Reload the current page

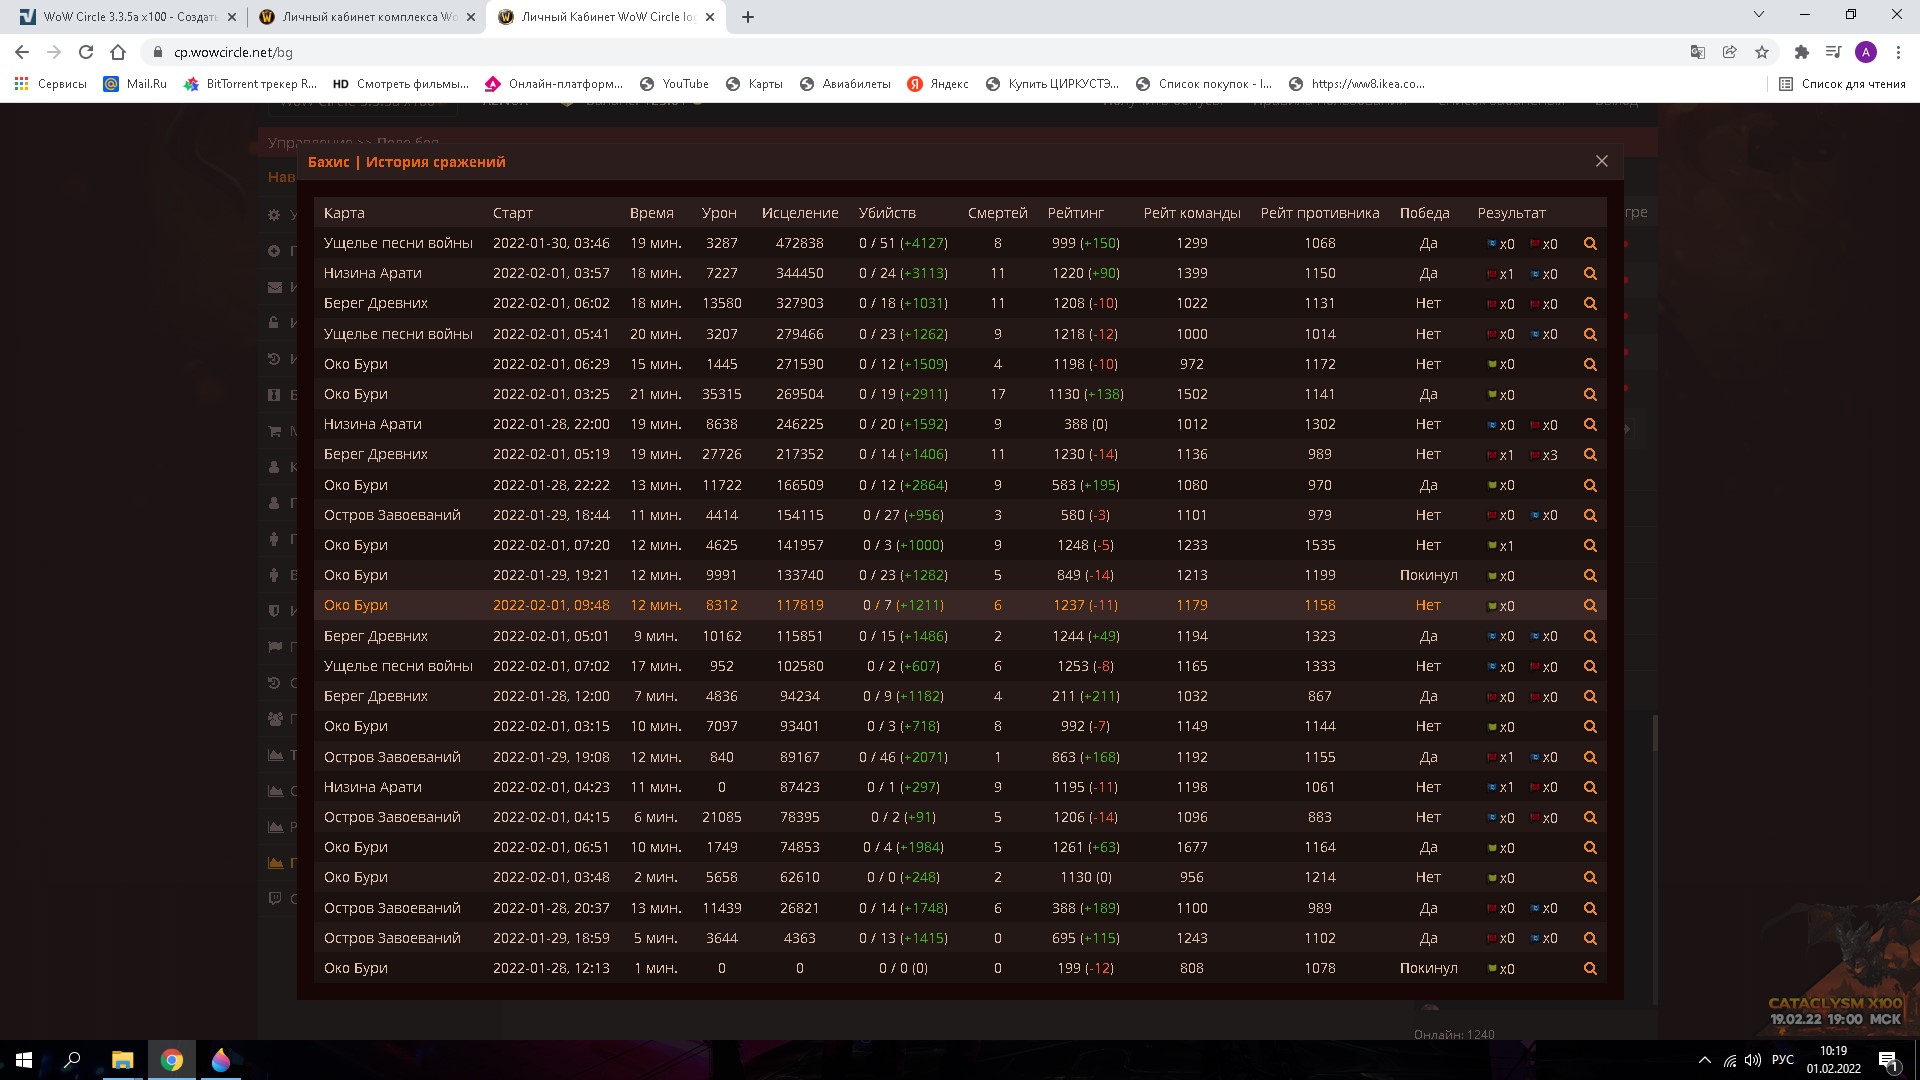click(86, 52)
